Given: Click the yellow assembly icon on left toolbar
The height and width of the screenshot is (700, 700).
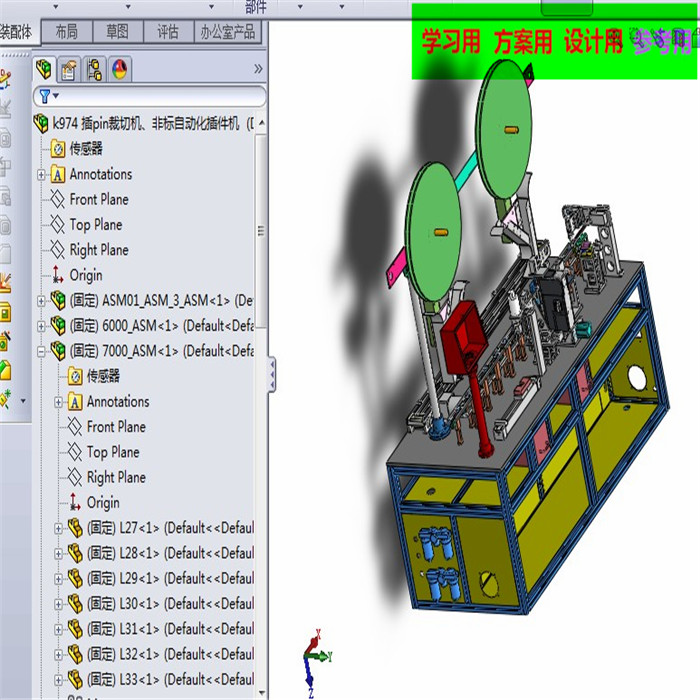Looking at the screenshot, I should tap(5, 312).
